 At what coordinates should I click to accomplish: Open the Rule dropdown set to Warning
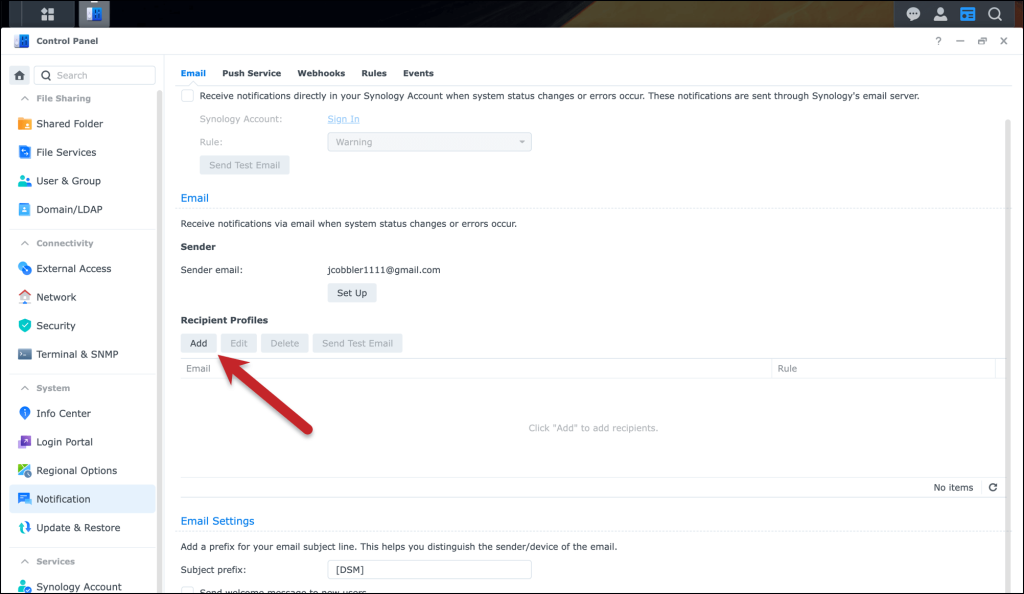[429, 142]
